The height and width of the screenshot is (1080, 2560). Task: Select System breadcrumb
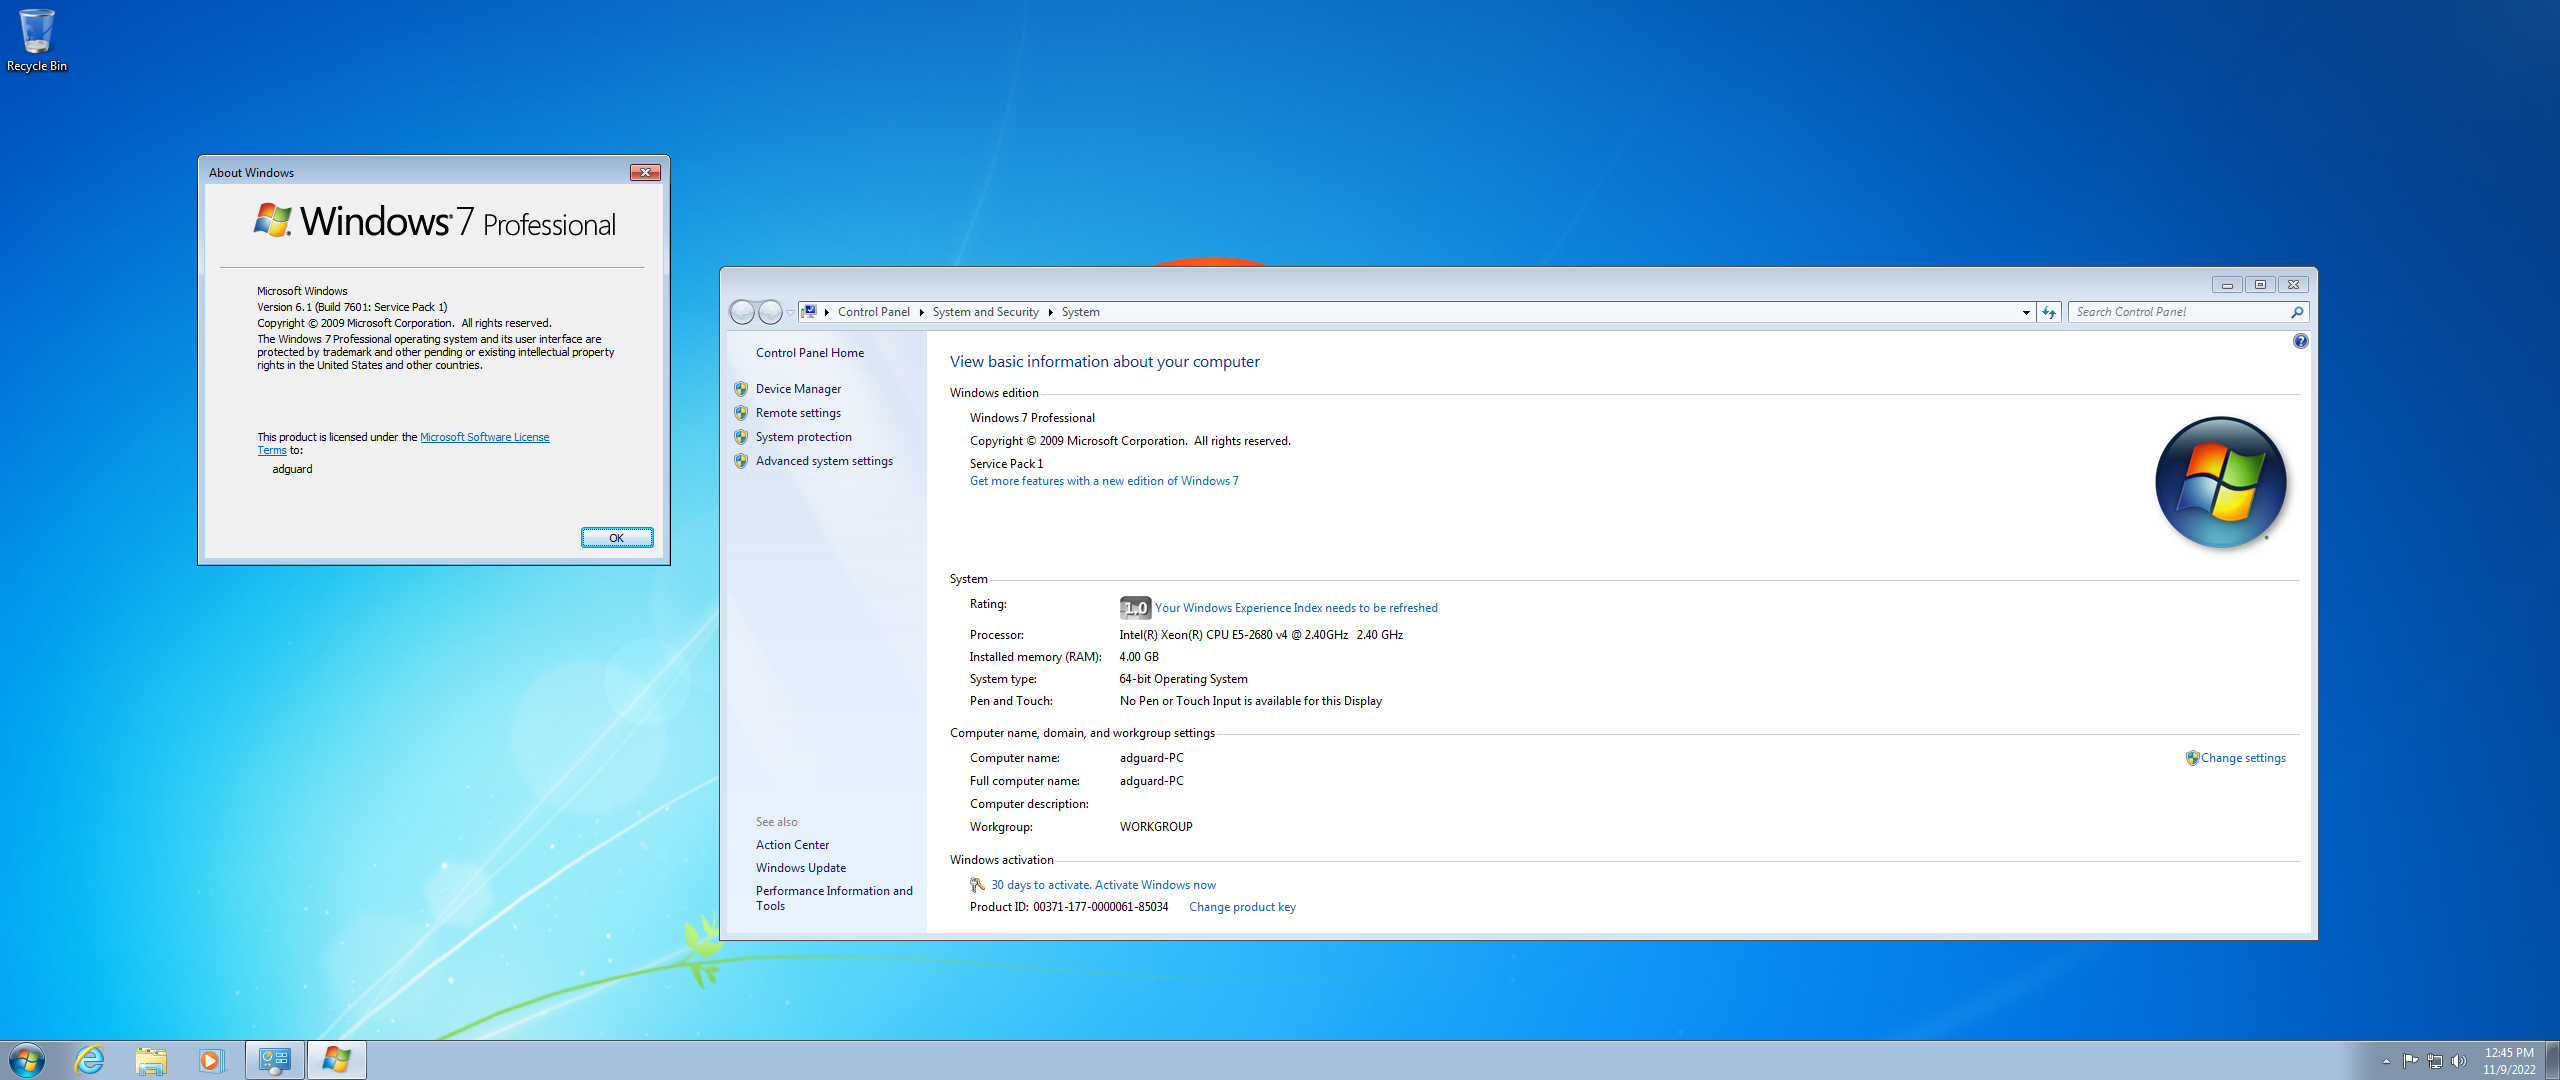coord(1080,312)
